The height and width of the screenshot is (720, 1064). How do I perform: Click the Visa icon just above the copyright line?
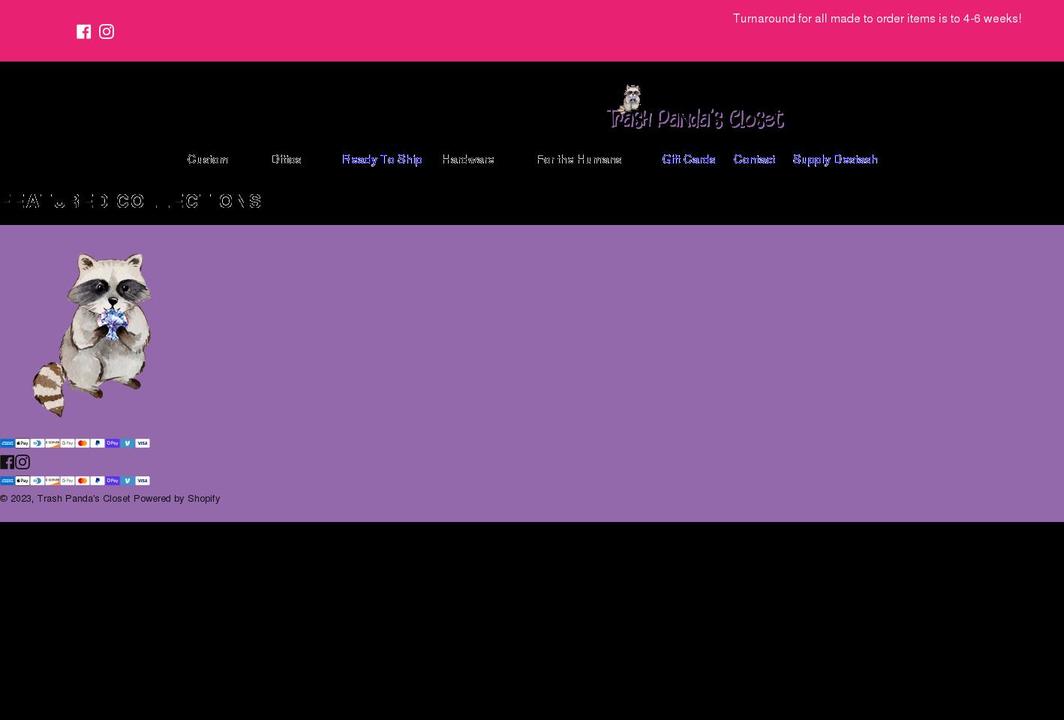(142, 480)
